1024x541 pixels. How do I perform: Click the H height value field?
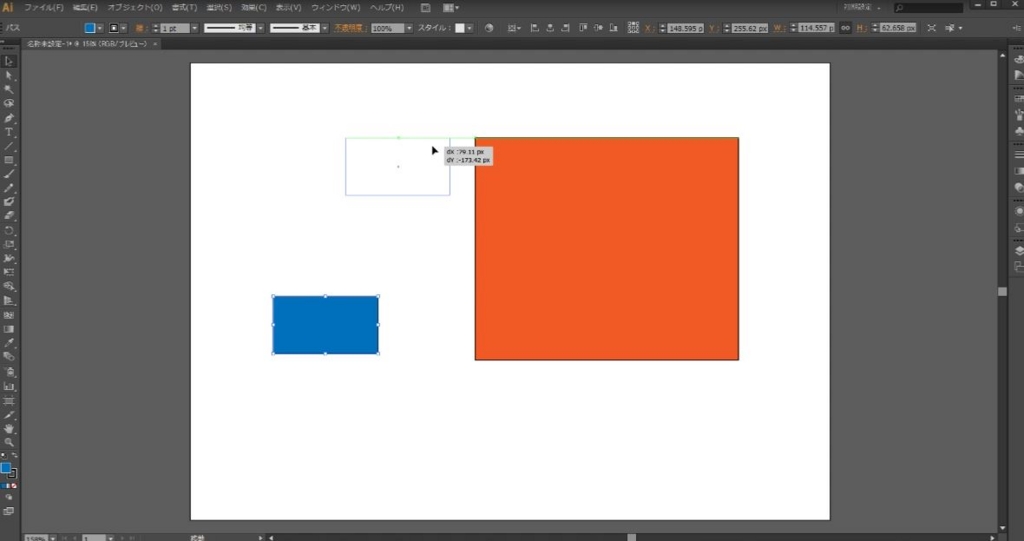pos(897,28)
